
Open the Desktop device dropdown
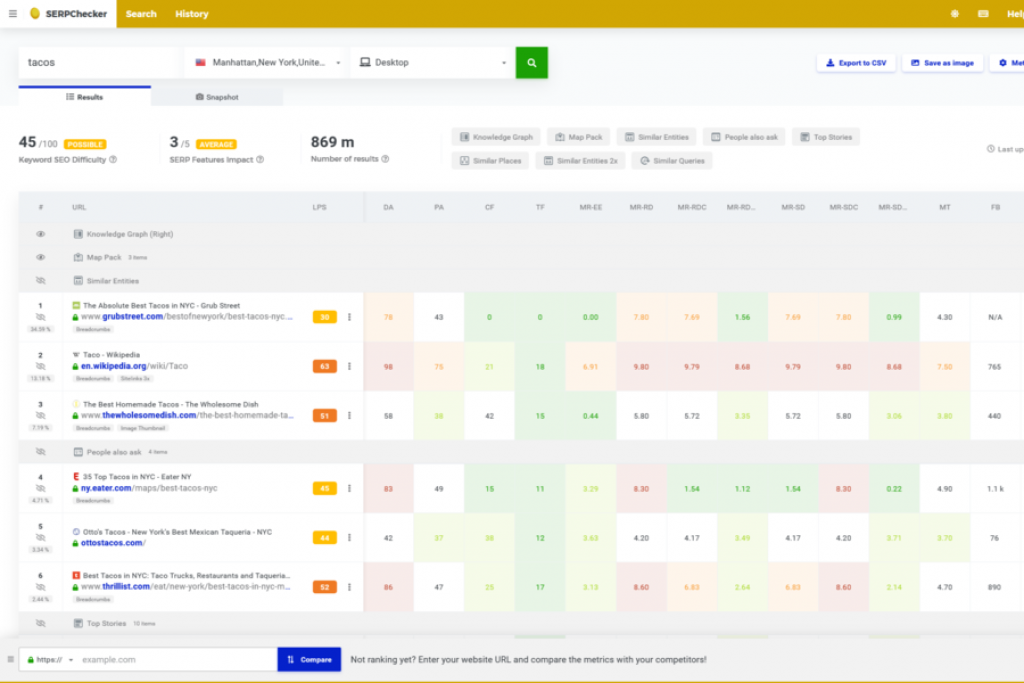[432, 63]
